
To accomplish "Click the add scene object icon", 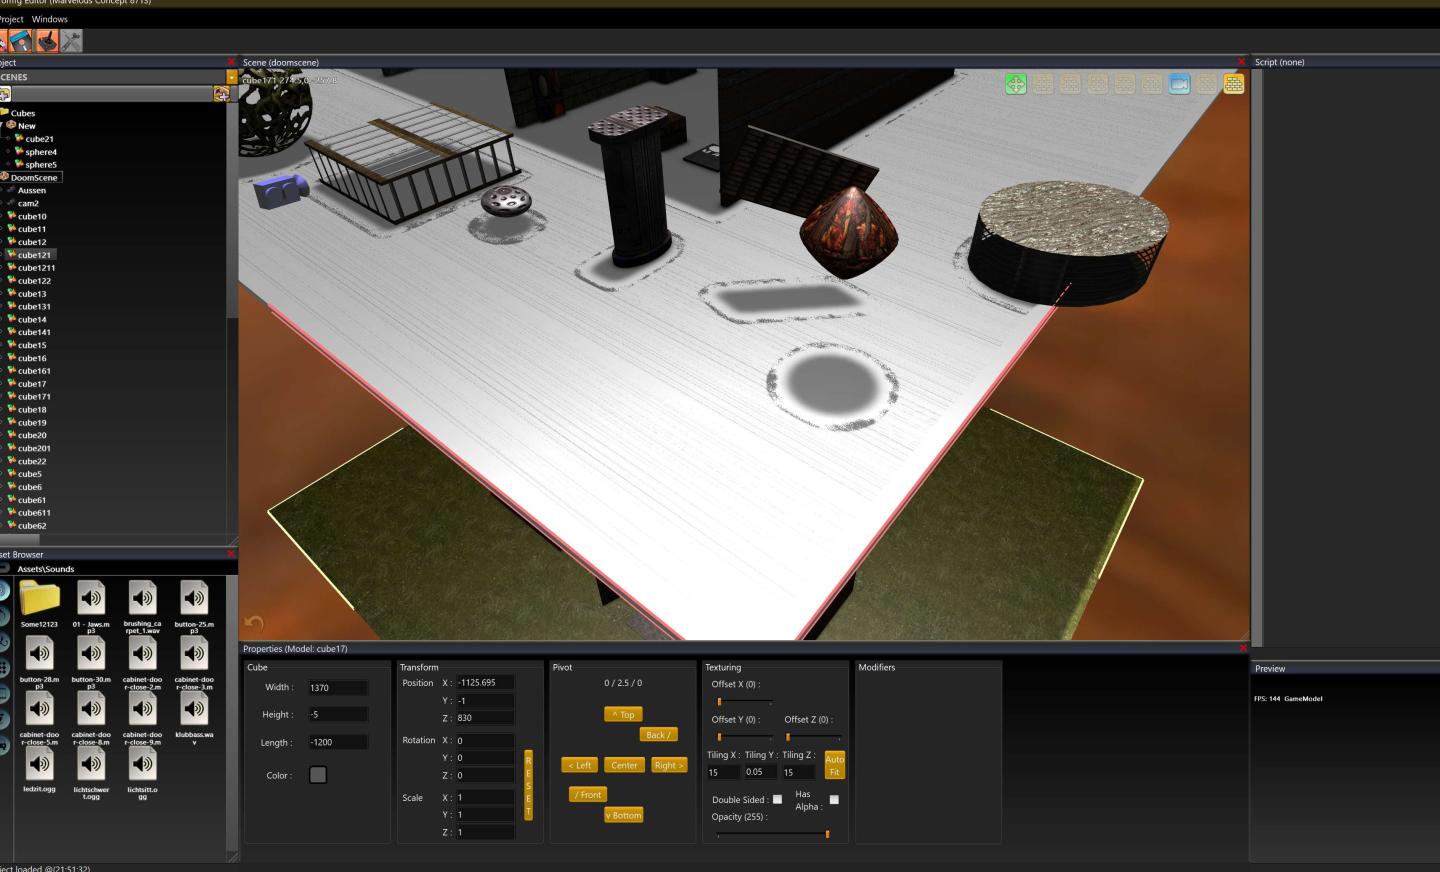I will point(221,94).
